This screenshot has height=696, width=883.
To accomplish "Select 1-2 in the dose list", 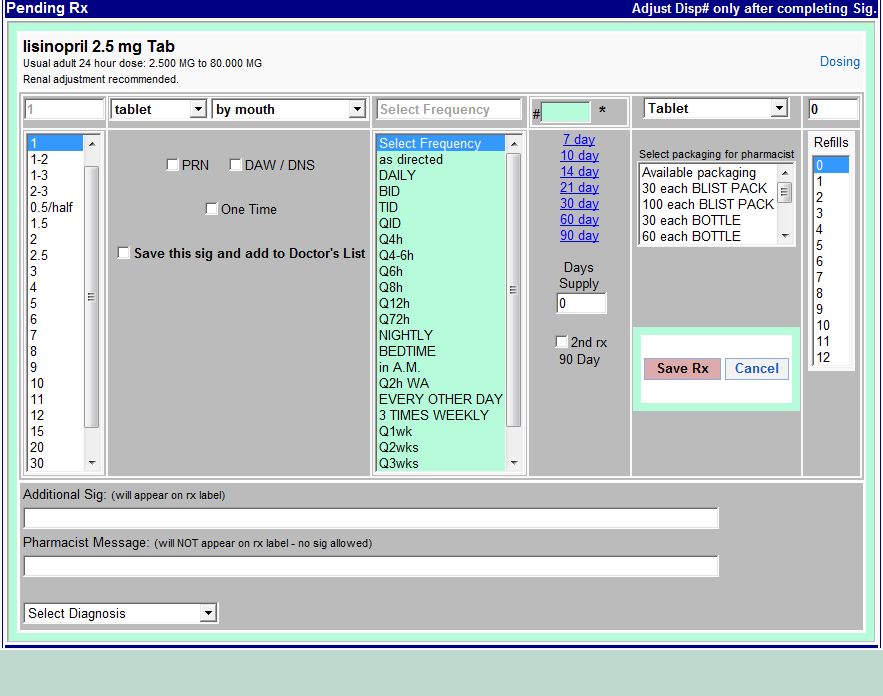I will (x=56, y=159).
